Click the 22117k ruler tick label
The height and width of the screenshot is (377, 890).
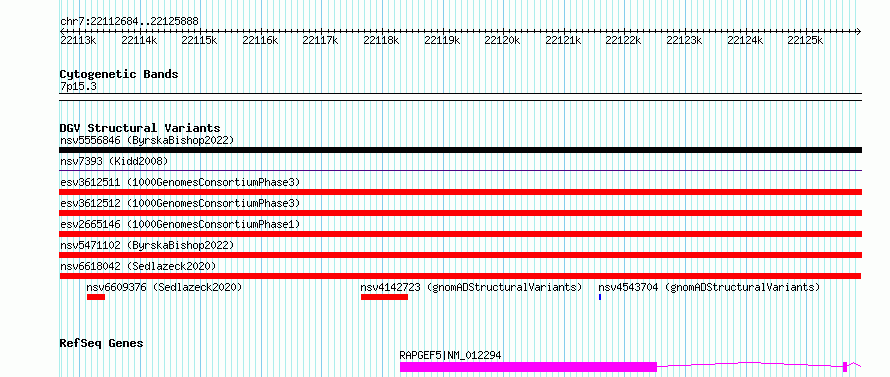(320, 40)
